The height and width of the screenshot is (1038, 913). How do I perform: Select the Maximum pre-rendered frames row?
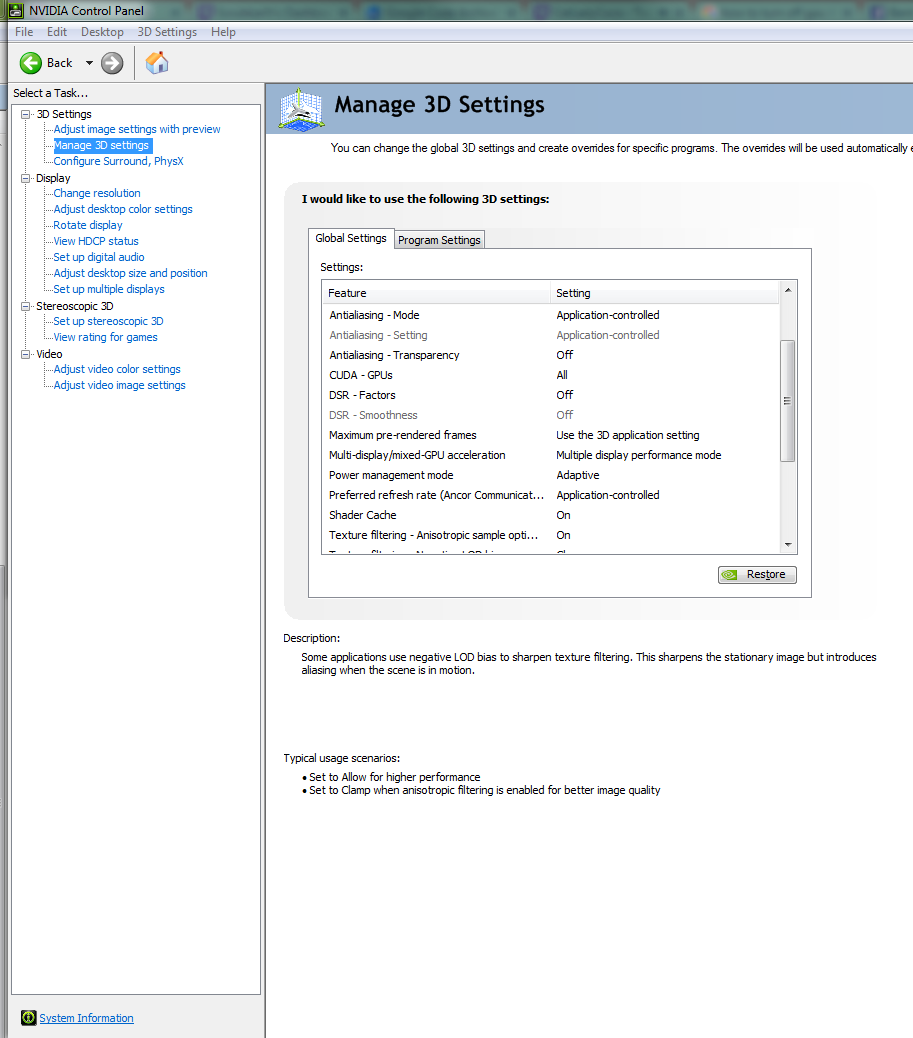[552, 435]
